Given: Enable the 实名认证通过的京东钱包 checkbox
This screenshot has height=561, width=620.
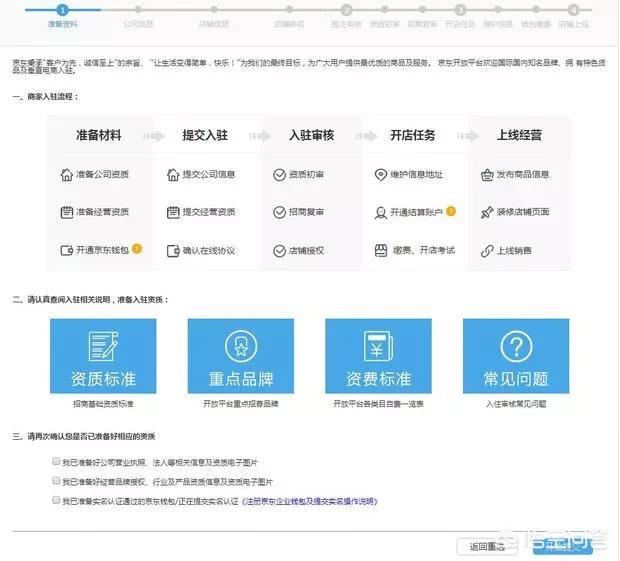Looking at the screenshot, I should pos(55,499).
